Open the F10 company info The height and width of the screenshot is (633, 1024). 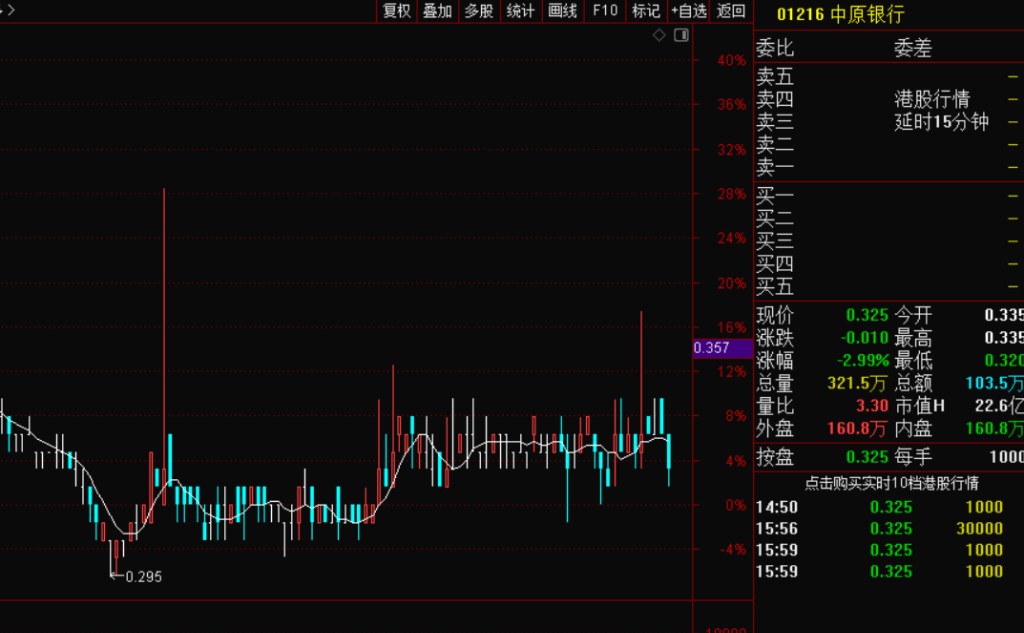(x=605, y=10)
